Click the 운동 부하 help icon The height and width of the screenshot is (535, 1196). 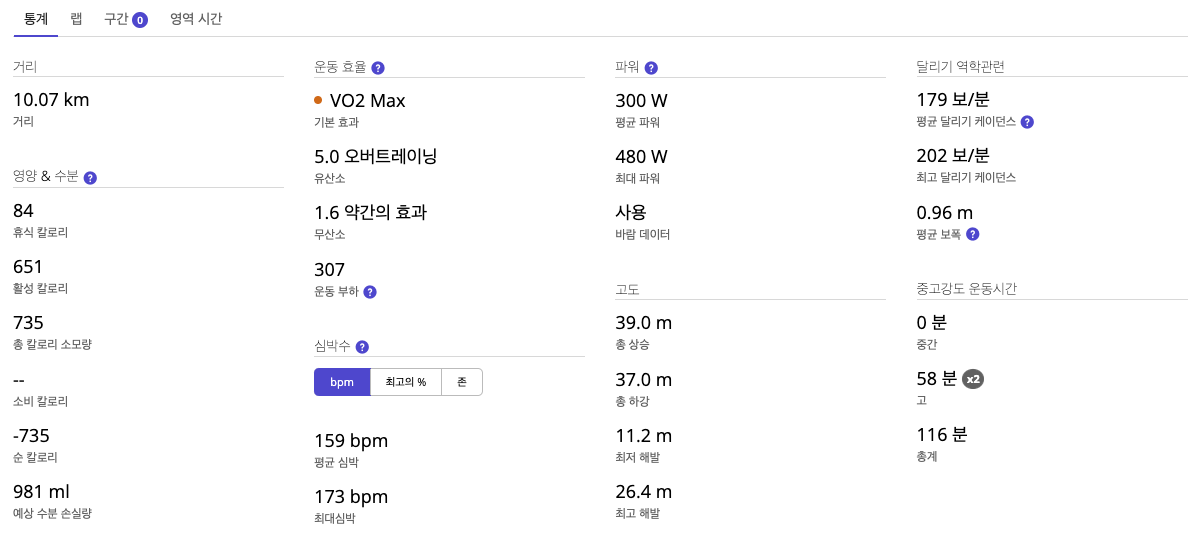point(370,292)
